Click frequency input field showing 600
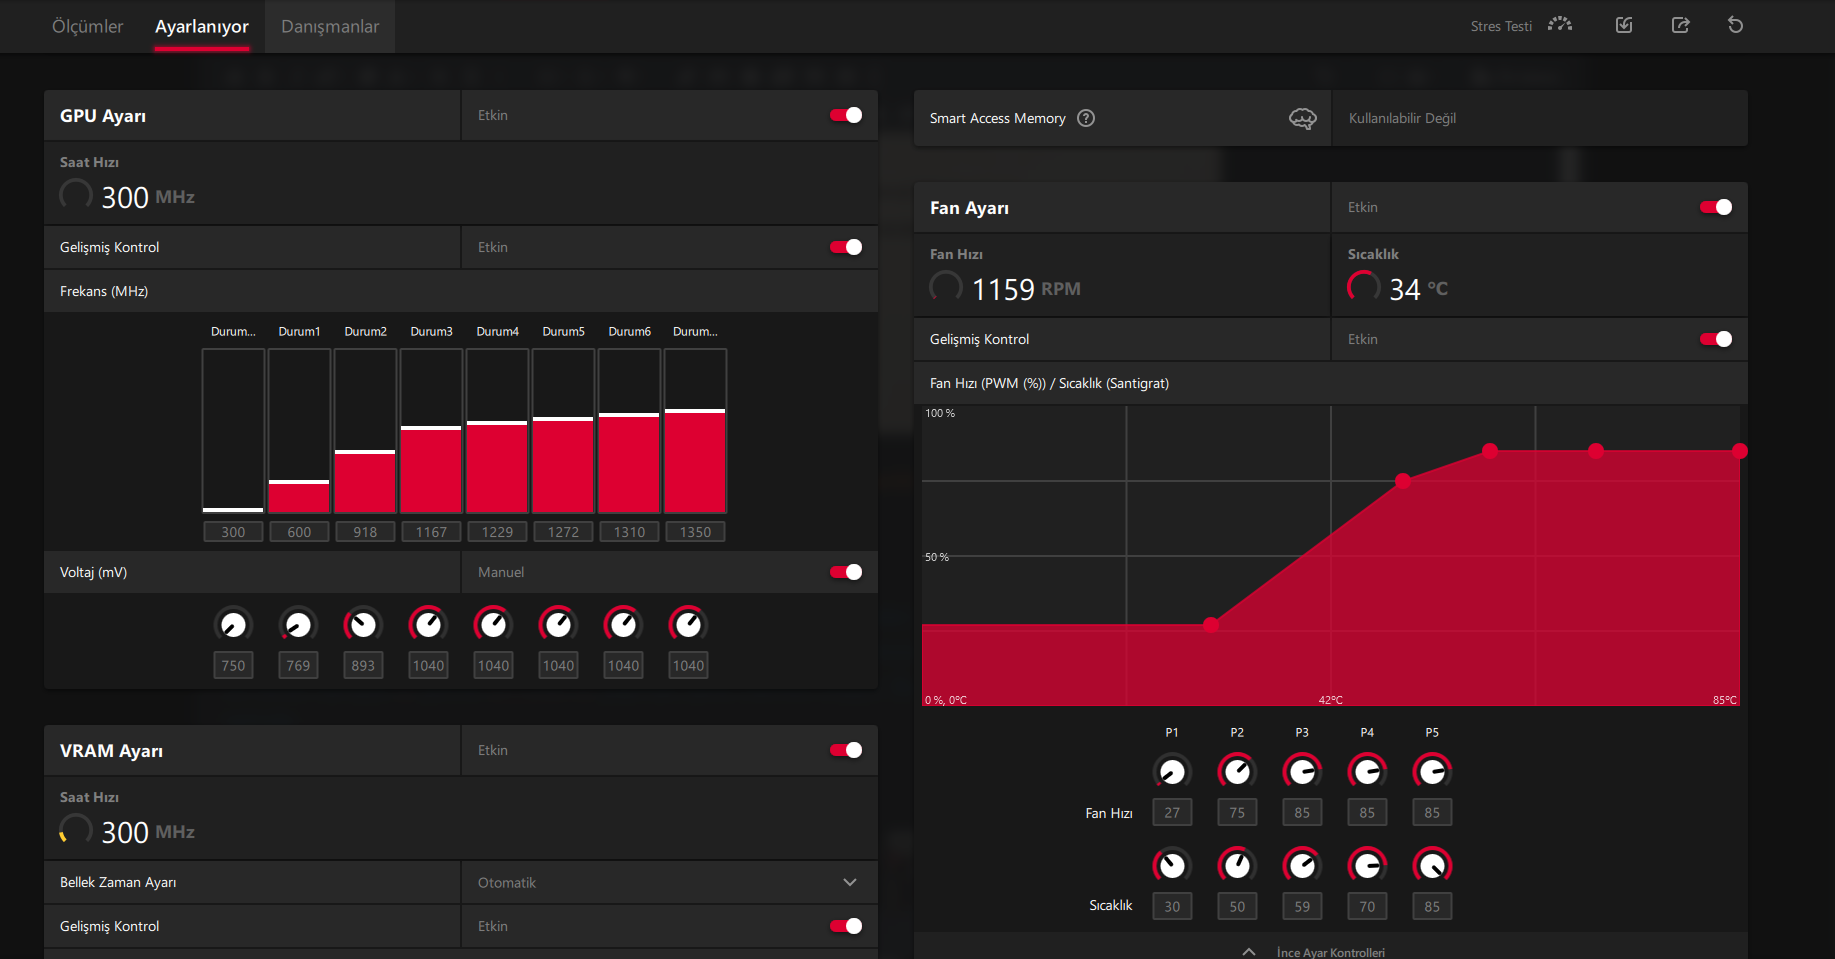 point(299,532)
